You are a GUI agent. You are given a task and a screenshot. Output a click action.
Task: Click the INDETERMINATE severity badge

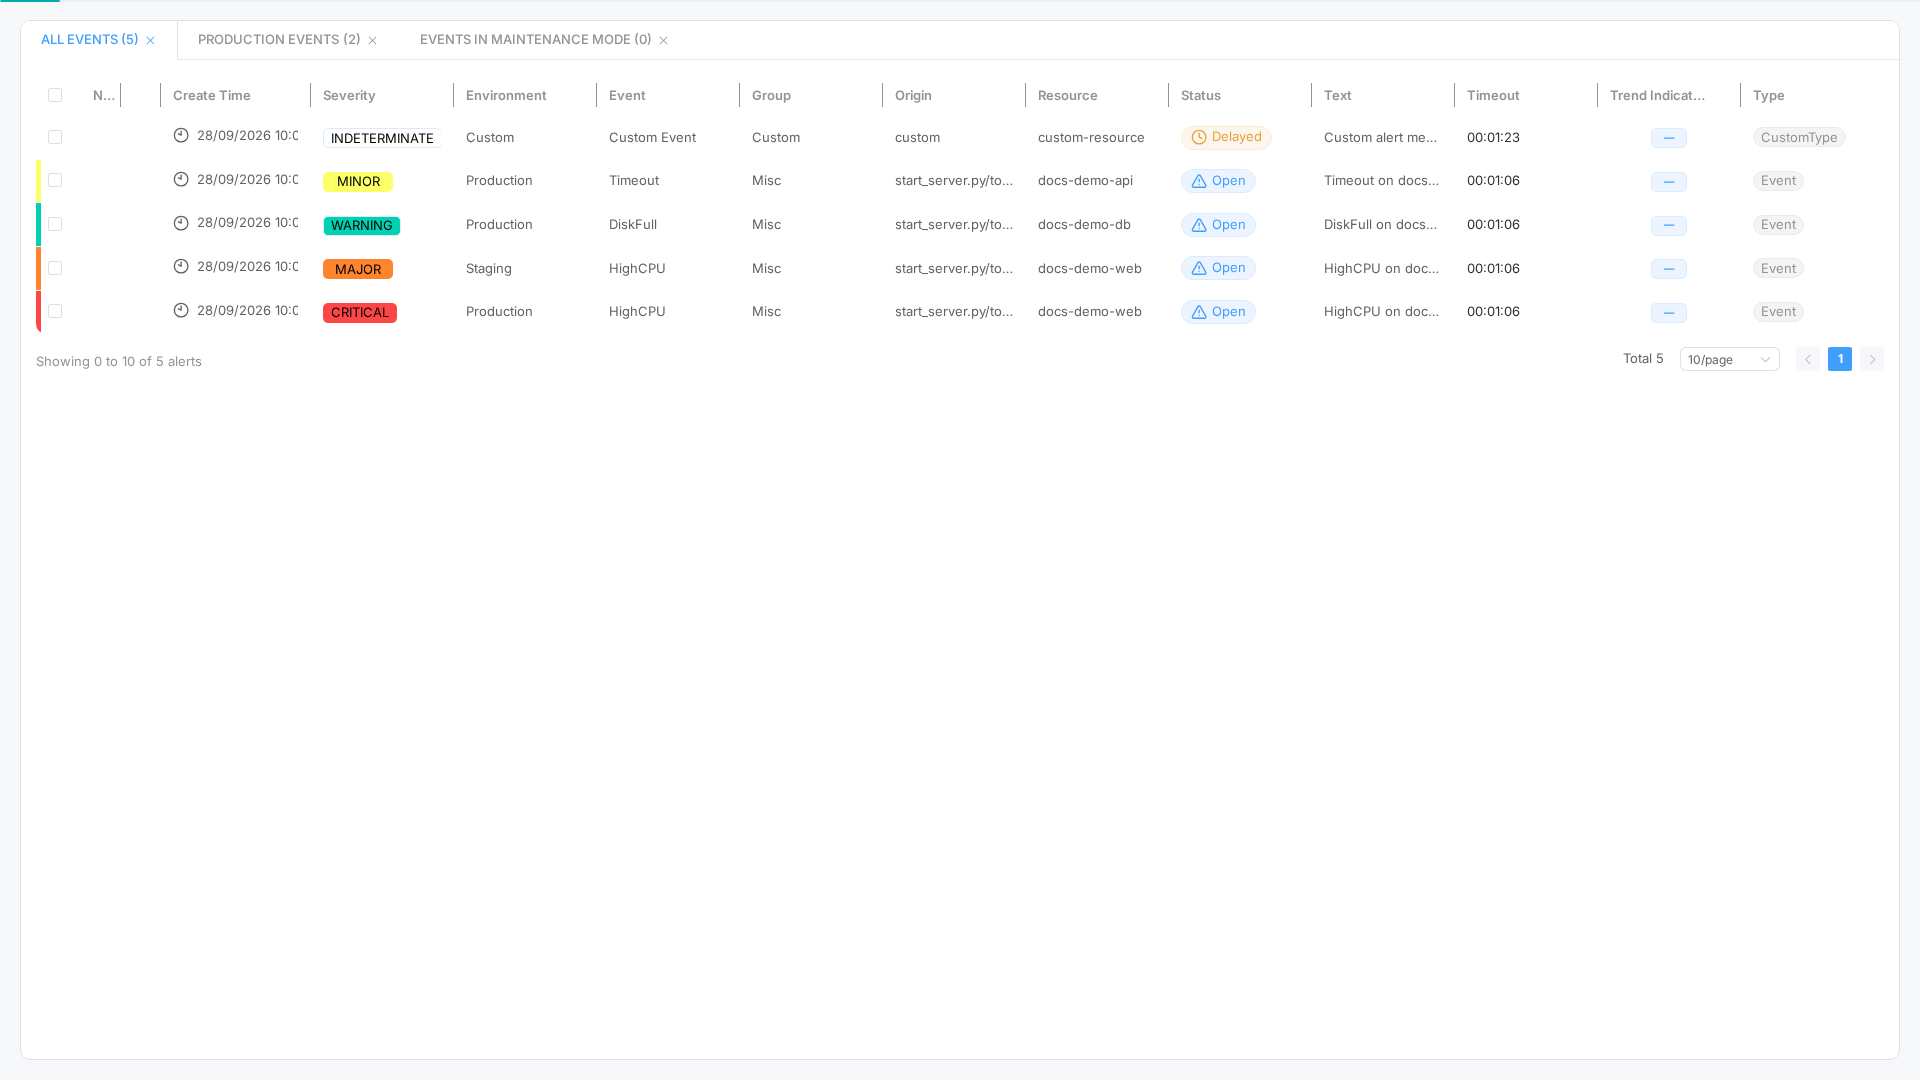pos(382,138)
